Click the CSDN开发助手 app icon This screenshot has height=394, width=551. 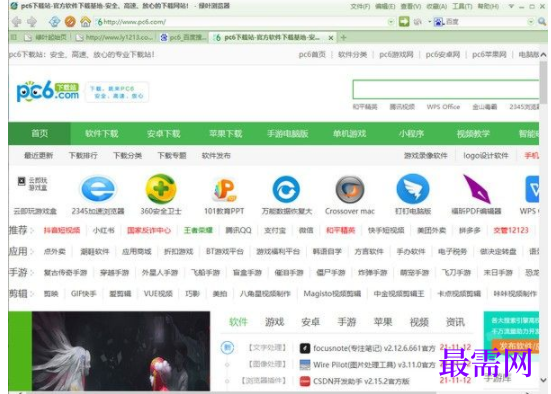(305, 381)
